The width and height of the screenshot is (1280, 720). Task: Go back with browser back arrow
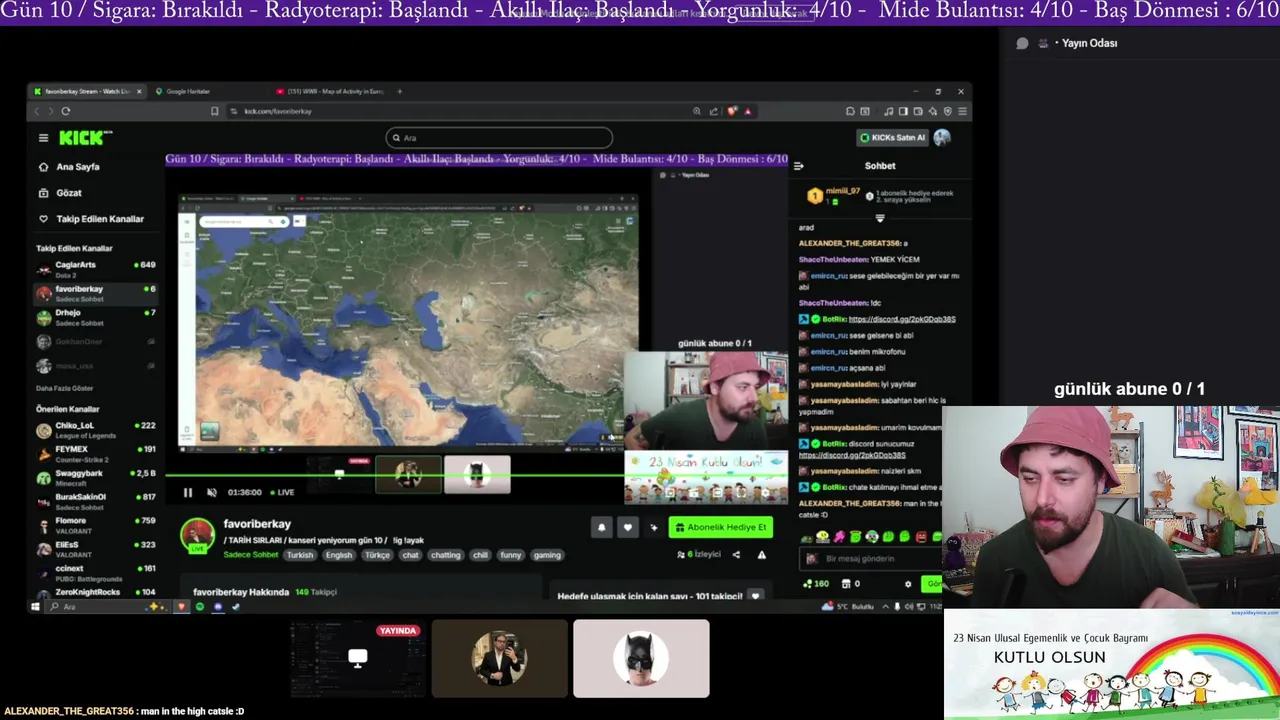37,111
